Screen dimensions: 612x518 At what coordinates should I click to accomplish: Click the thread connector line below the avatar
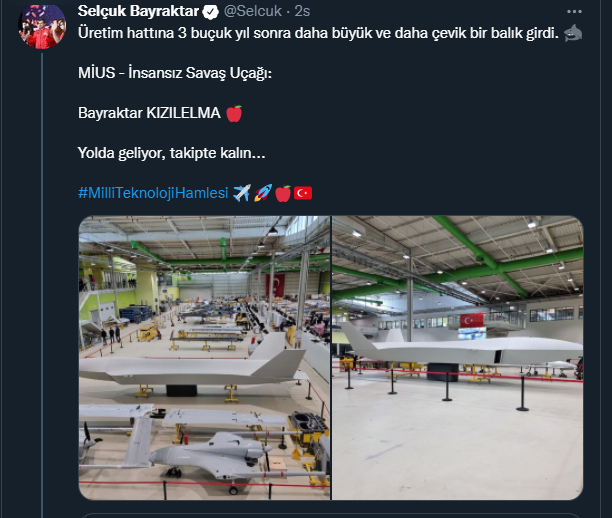tap(42, 285)
